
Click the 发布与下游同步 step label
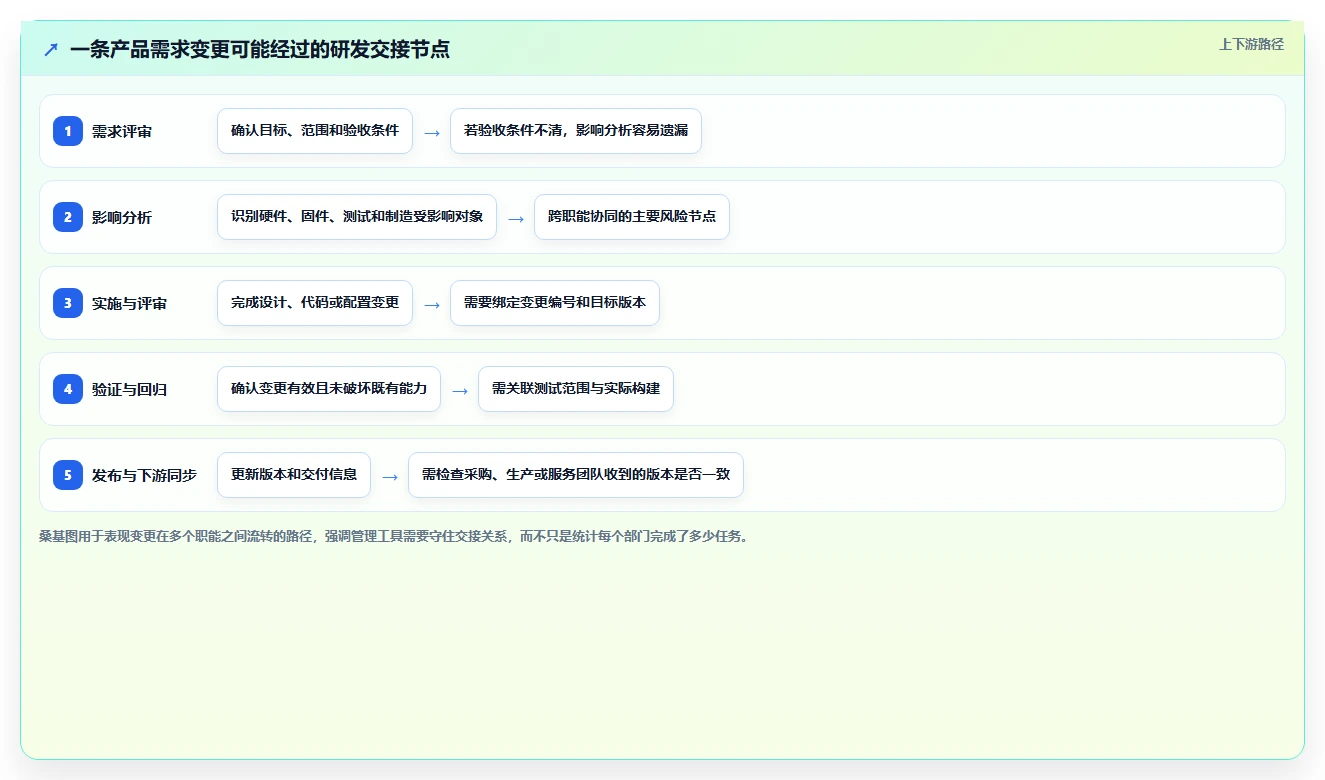tap(144, 475)
